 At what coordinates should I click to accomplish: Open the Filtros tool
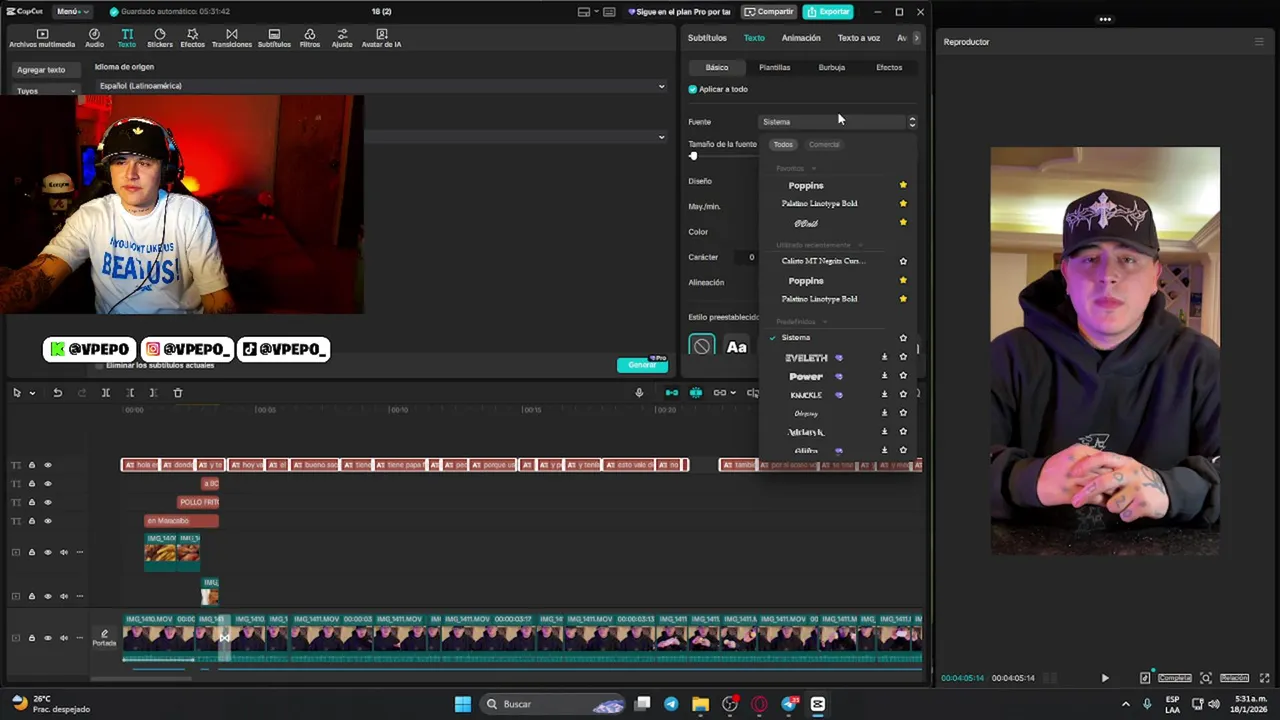click(310, 38)
